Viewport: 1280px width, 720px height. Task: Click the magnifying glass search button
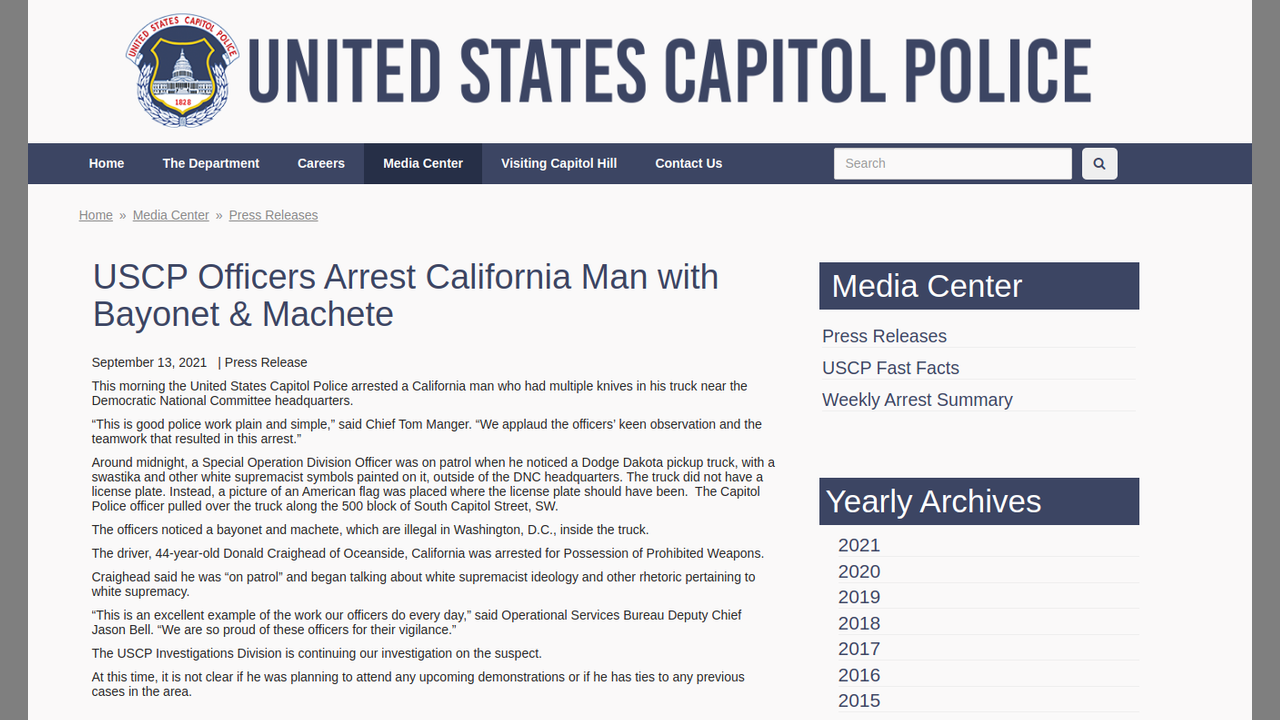click(x=1099, y=164)
